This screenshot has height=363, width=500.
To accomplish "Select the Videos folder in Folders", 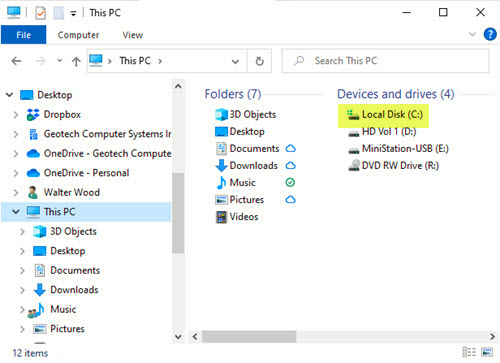I will (244, 217).
